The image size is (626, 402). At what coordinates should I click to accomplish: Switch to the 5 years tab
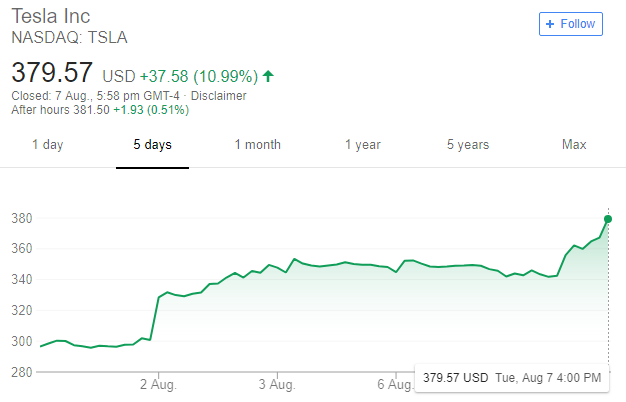(467, 145)
